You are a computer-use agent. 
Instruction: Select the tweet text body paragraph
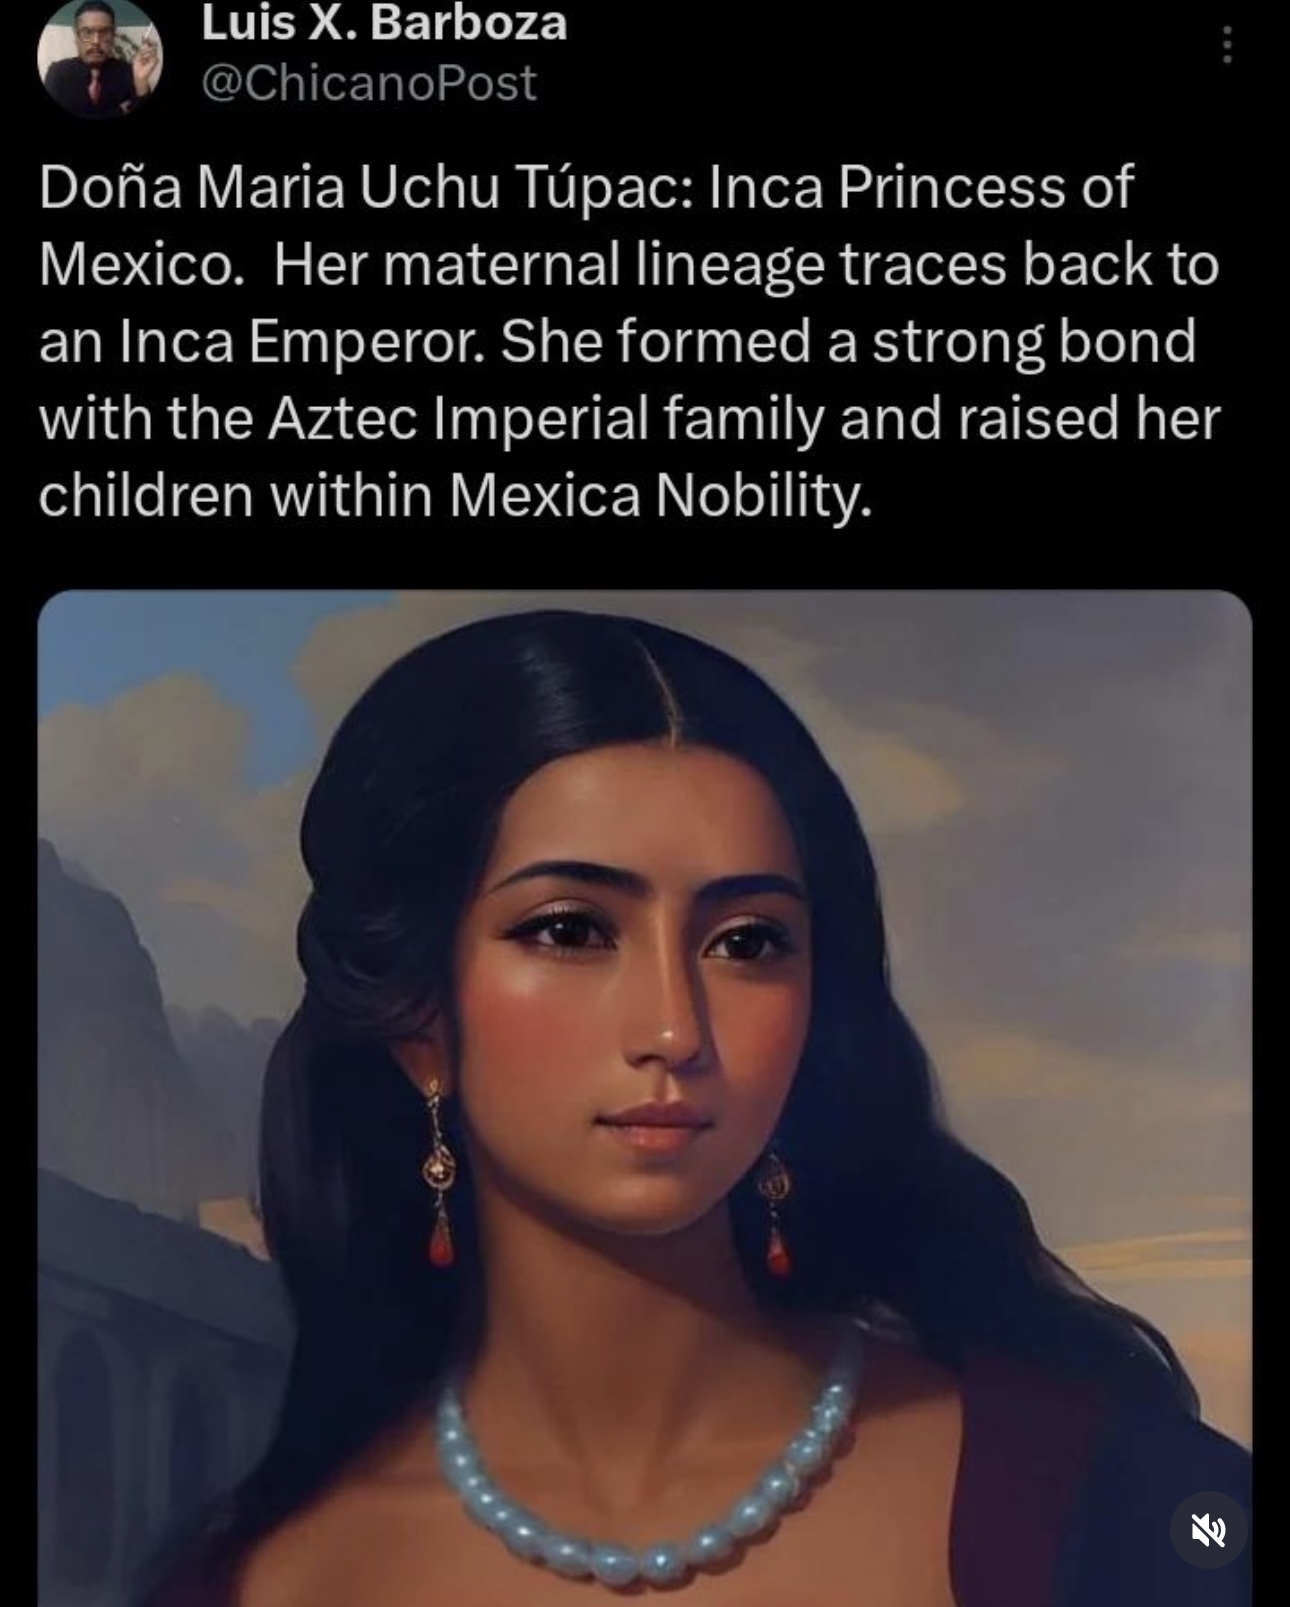(630, 341)
